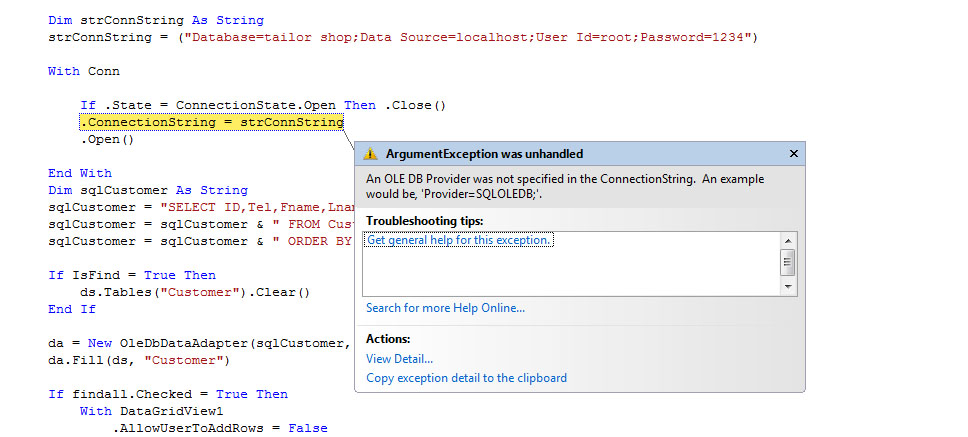Click the "Dim strConnString As String" line
Image resolution: width=968 pixels, height=437 pixels.
tap(155, 20)
